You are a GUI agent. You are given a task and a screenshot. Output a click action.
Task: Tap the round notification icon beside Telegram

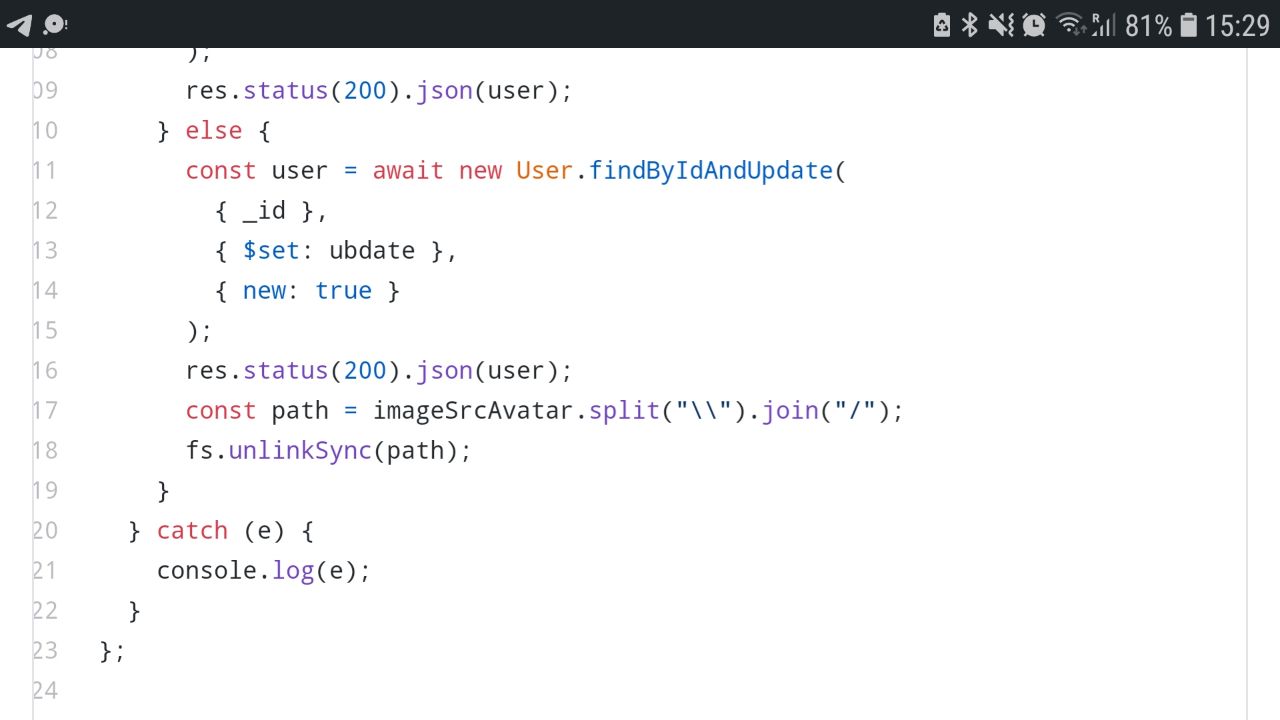tap(55, 25)
